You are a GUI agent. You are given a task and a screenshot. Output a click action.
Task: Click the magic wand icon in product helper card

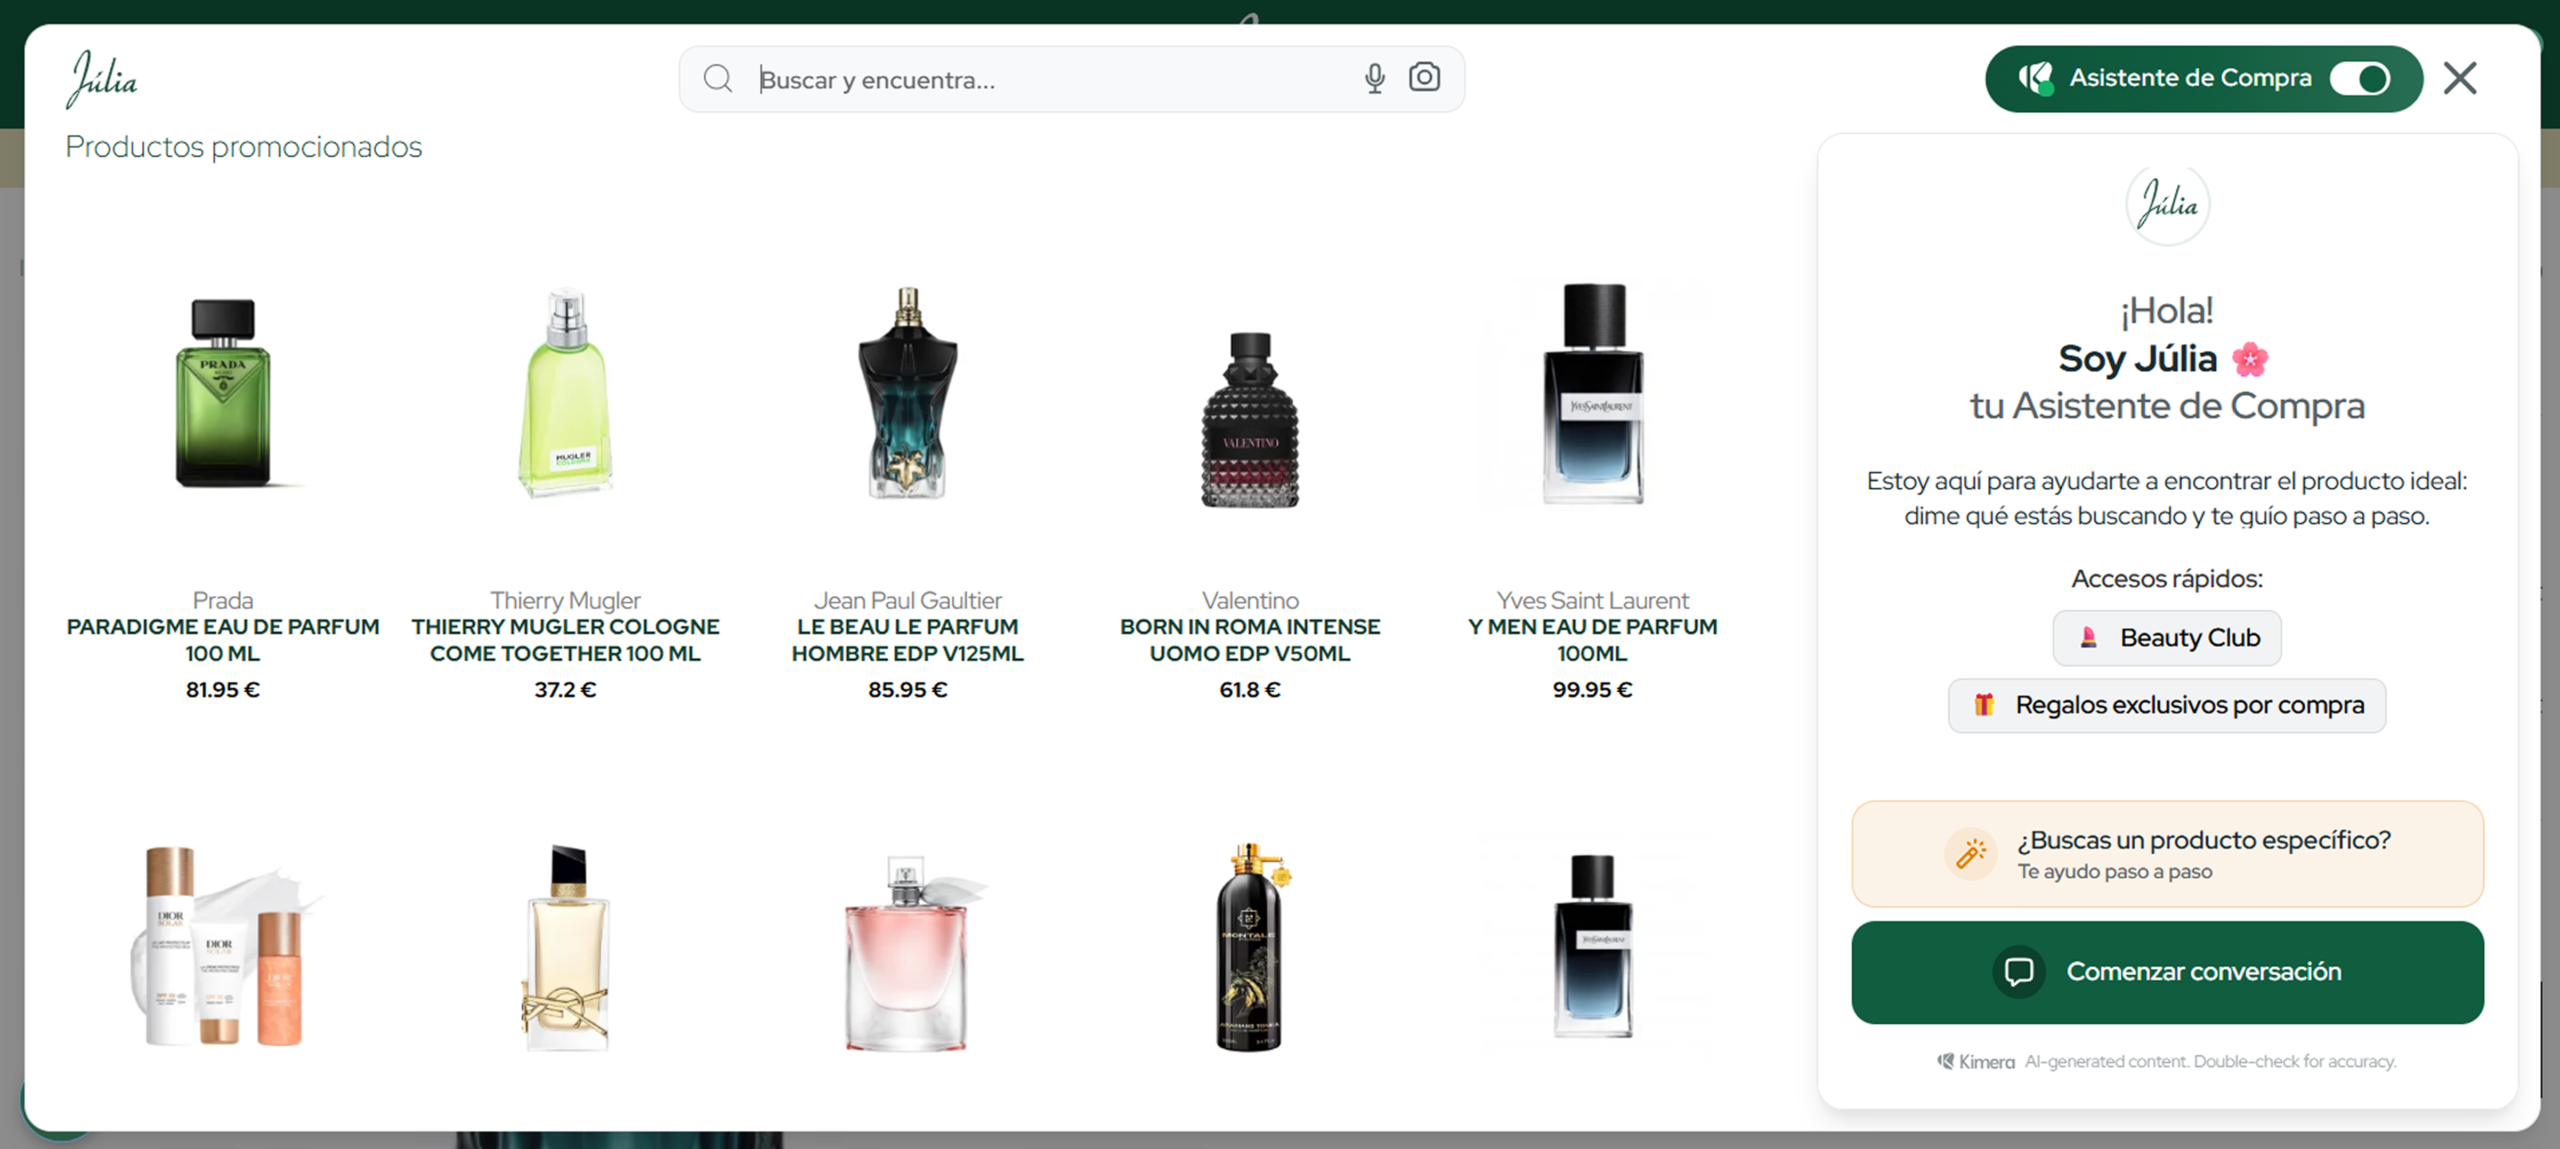tap(1970, 854)
